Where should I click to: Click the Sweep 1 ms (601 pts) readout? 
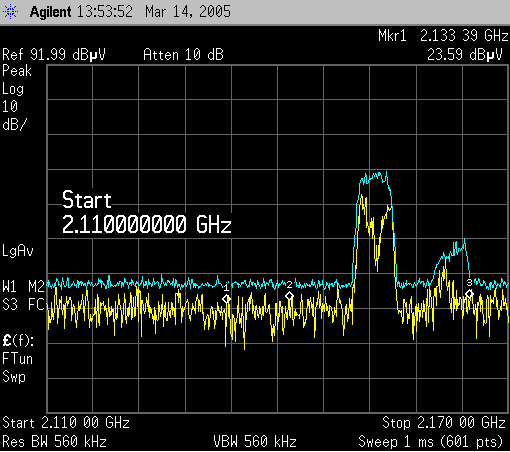[x=430, y=442]
